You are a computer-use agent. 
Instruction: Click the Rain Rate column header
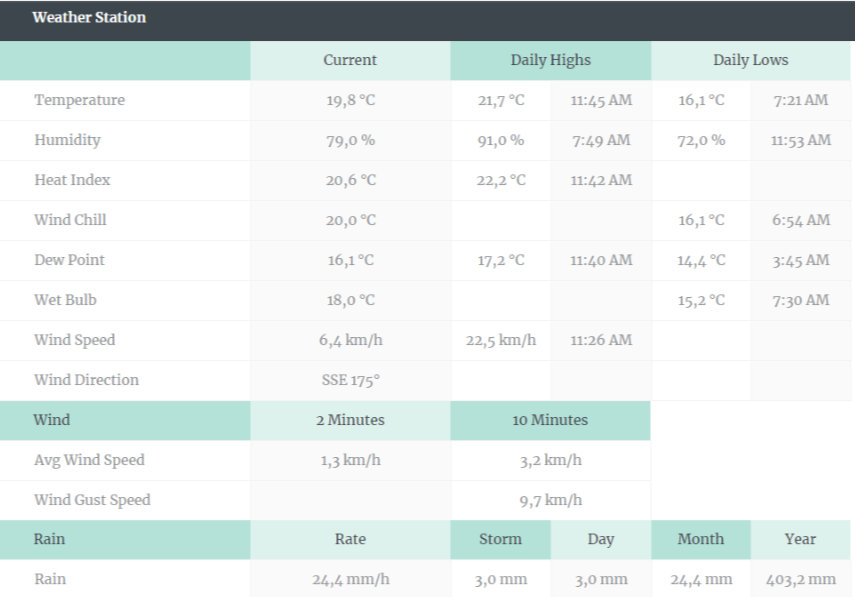(x=350, y=539)
